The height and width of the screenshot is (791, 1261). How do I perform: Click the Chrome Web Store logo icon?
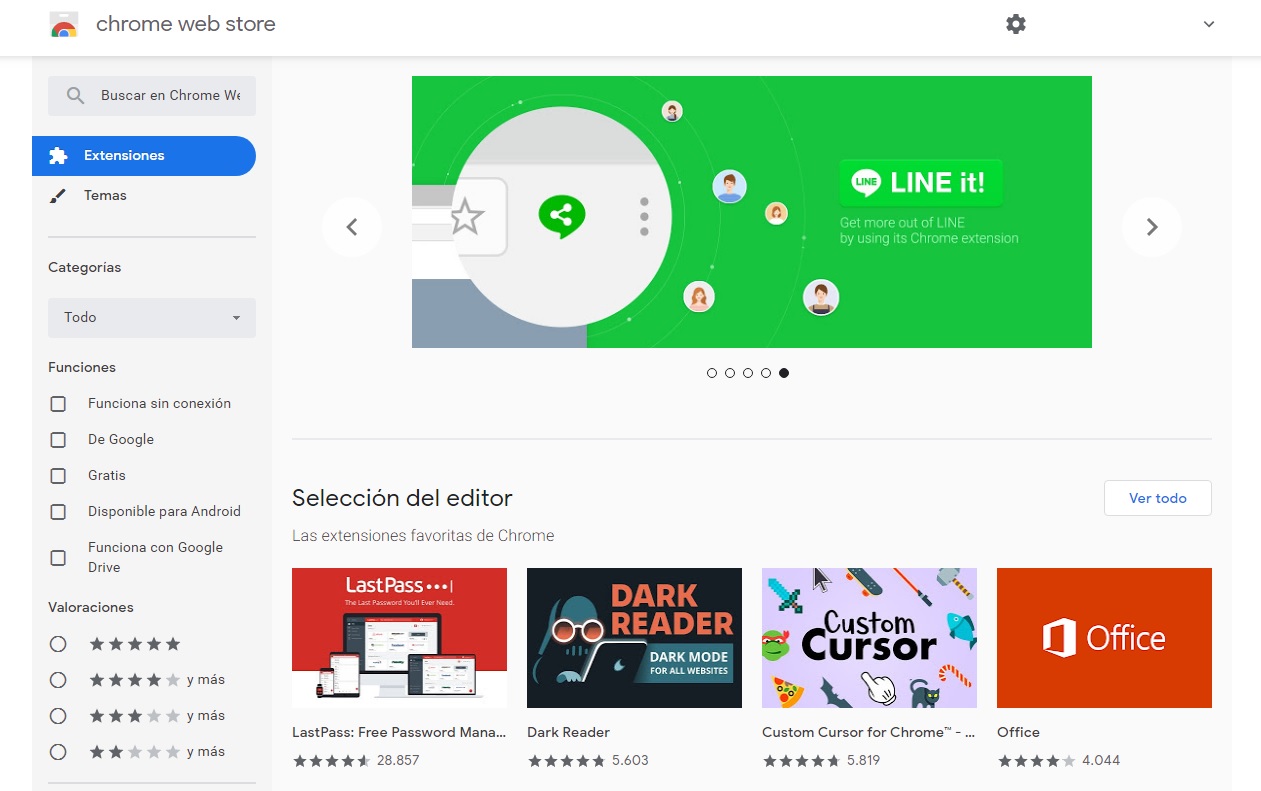click(64, 25)
